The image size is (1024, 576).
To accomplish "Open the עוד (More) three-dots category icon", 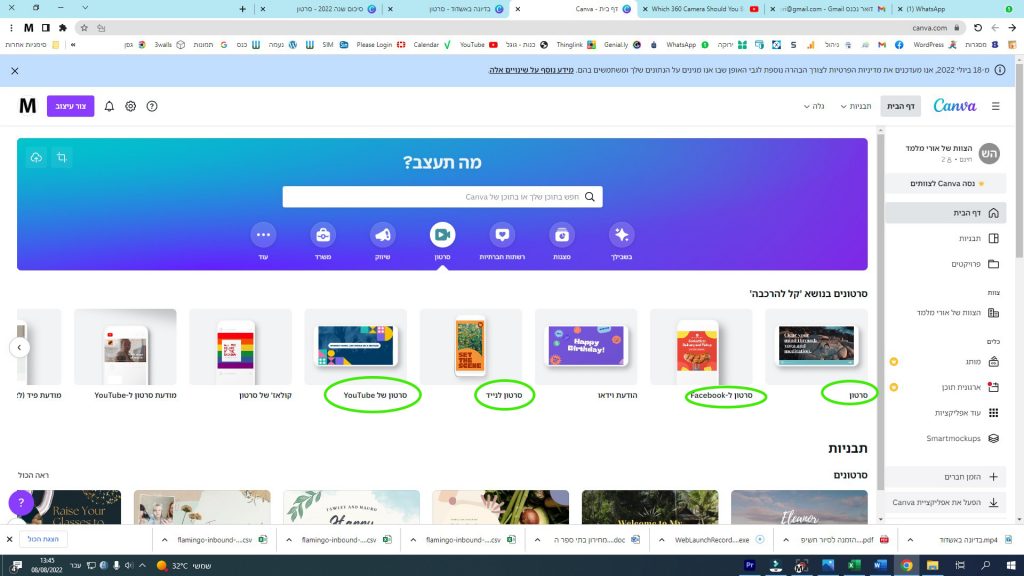I will (x=263, y=235).
